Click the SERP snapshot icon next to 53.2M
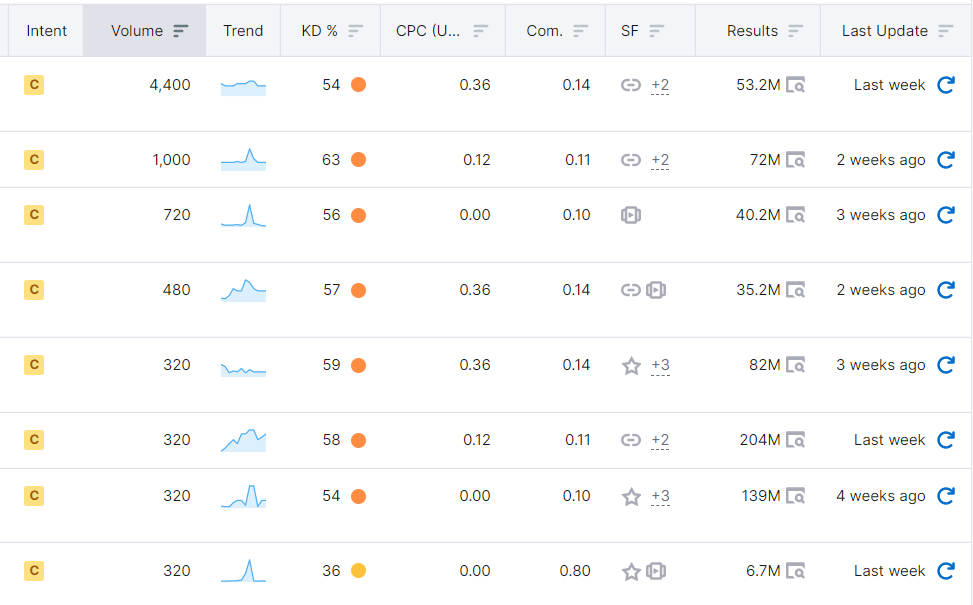Viewport: 973px width, 605px height. [x=795, y=85]
